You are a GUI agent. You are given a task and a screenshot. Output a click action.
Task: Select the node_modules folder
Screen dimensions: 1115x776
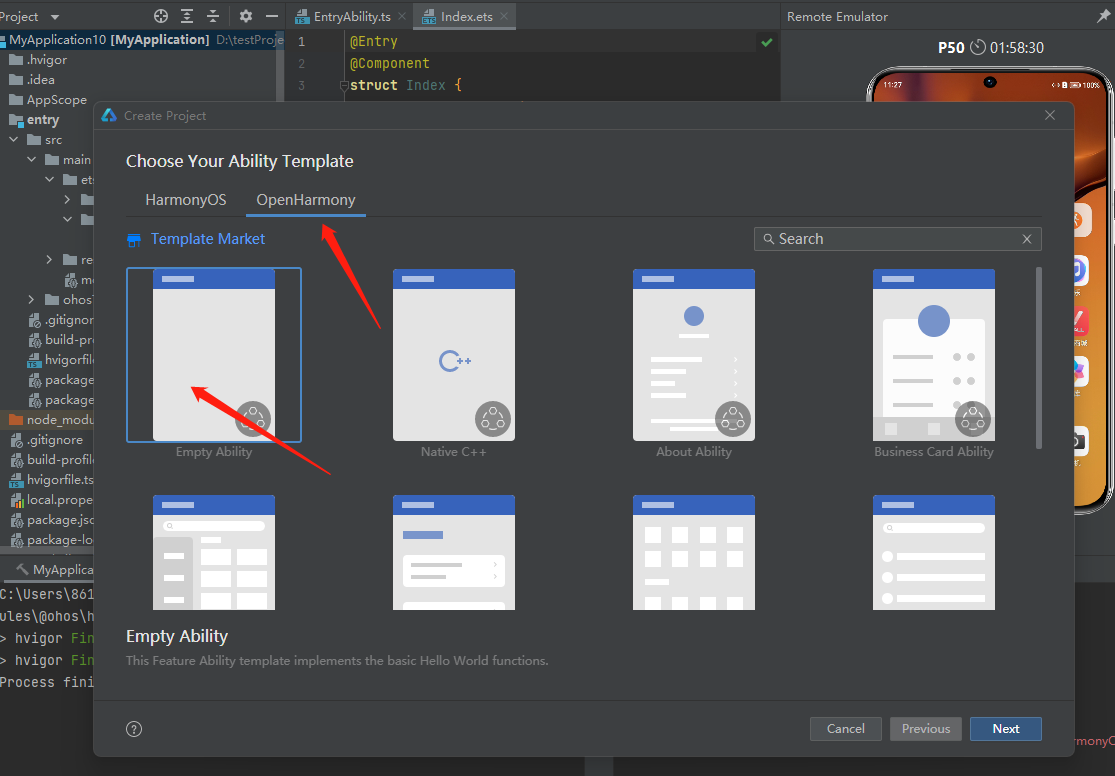click(51, 420)
